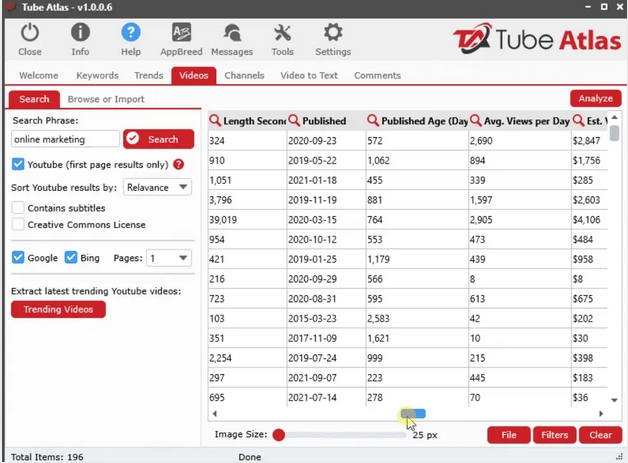Viewport: 628px width, 463px height.
Task: Select the Videos tab
Action: click(x=194, y=75)
